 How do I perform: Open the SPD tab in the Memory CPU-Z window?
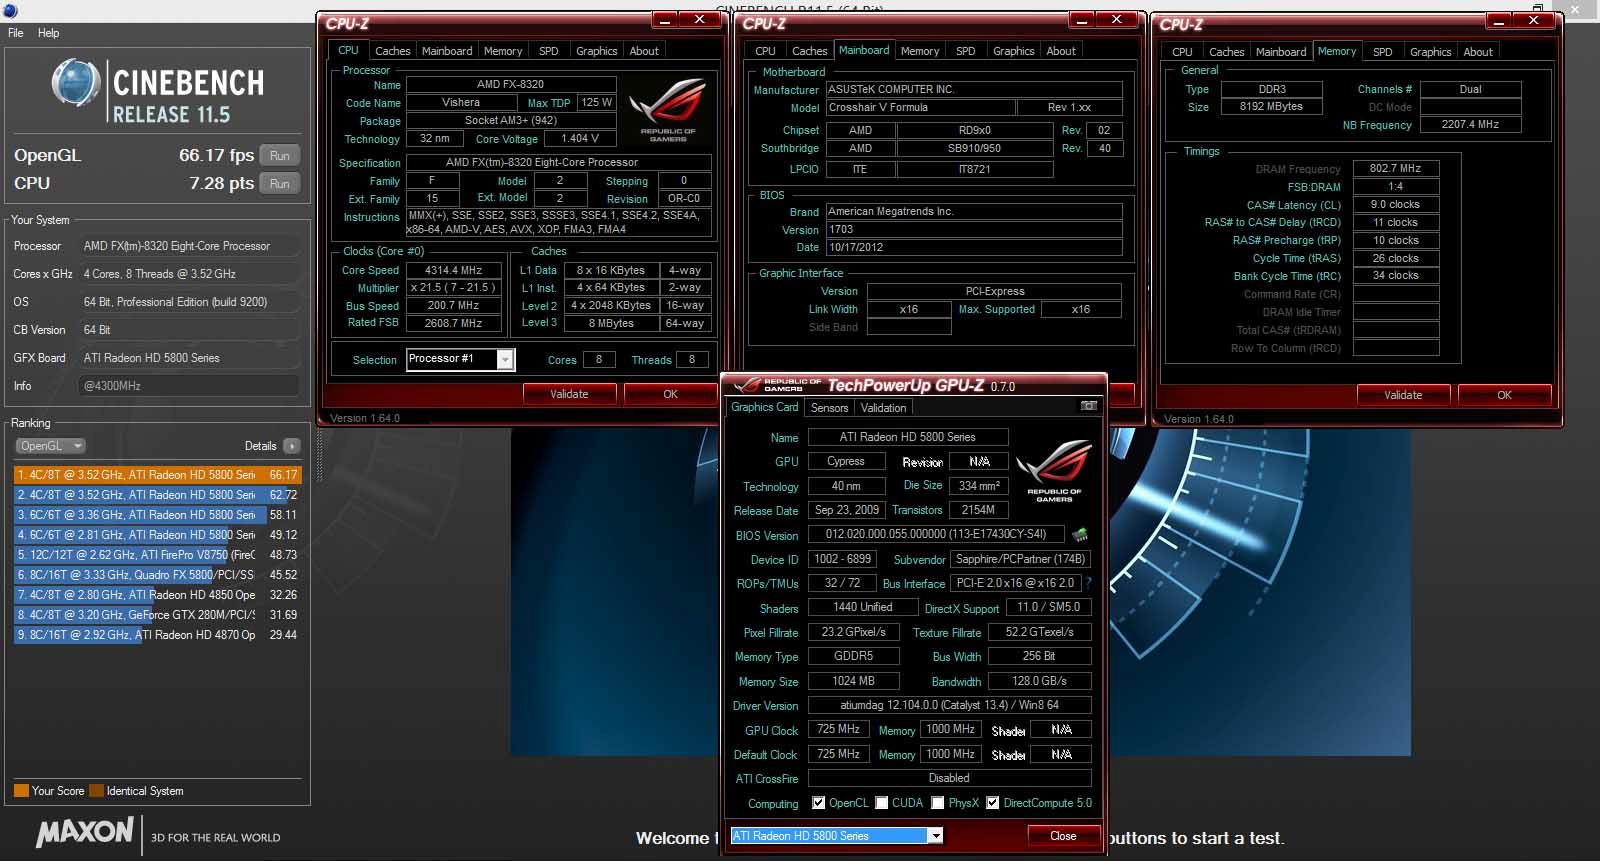pos(1383,52)
